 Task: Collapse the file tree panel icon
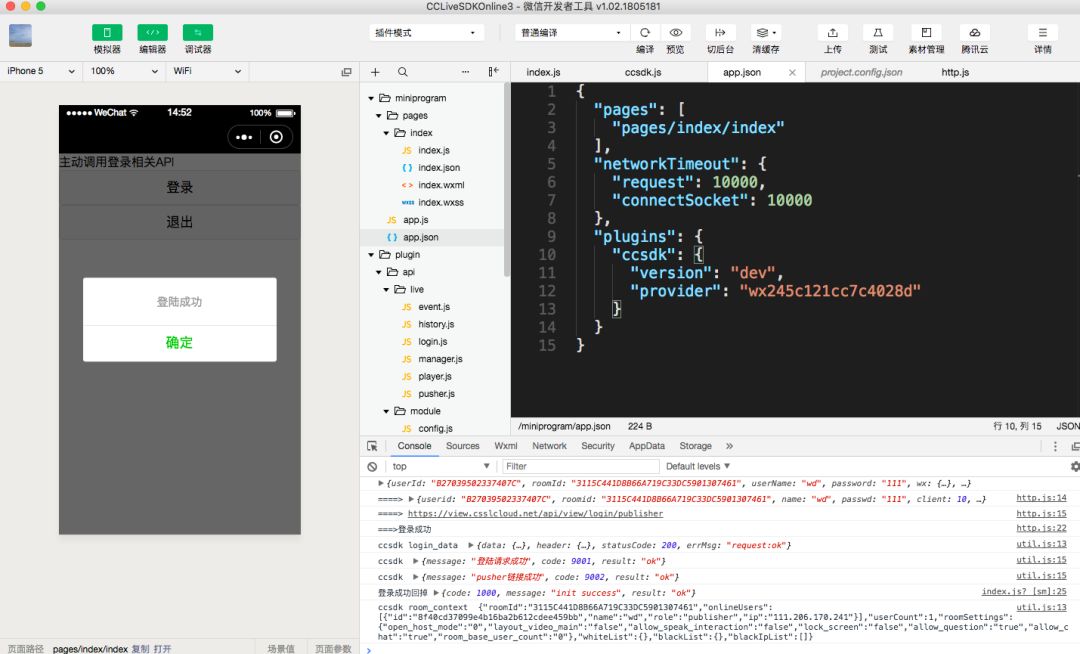494,72
